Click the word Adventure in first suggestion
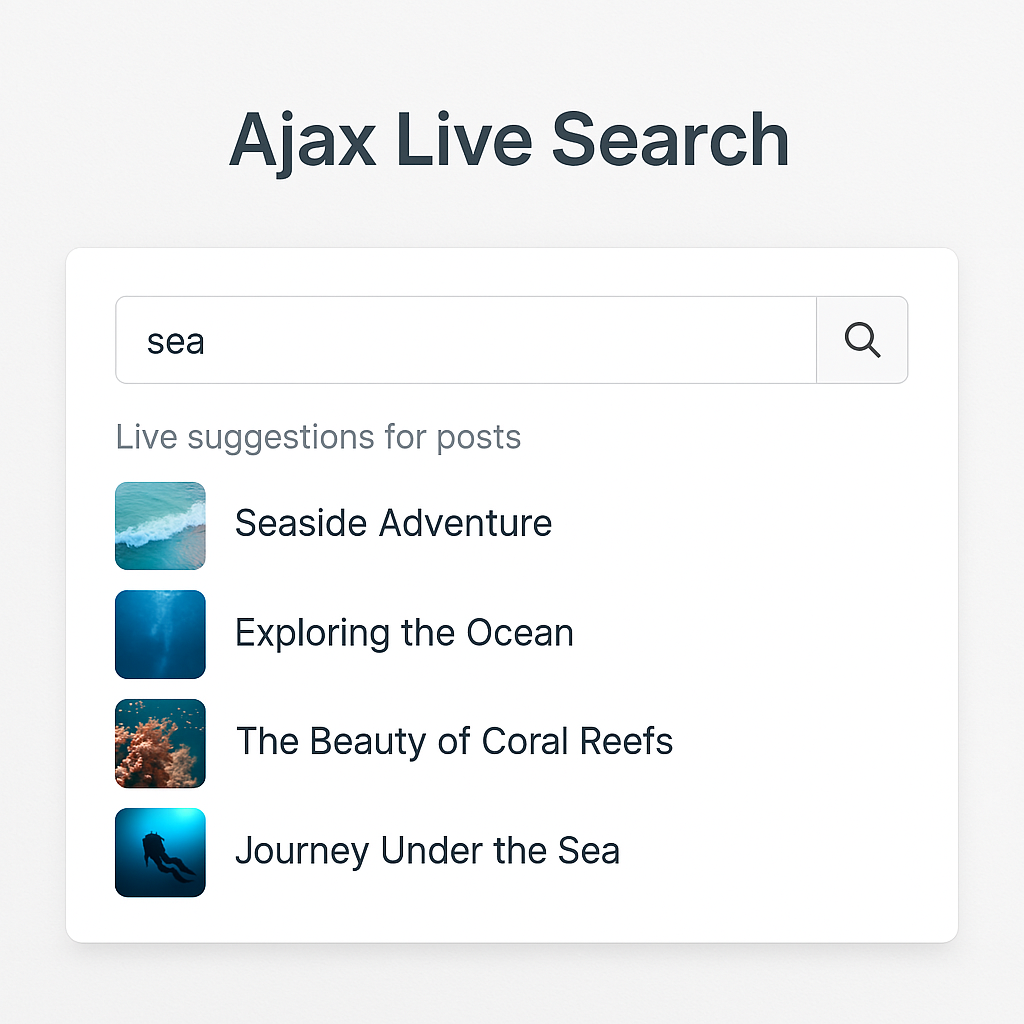This screenshot has height=1024, width=1024. click(466, 524)
